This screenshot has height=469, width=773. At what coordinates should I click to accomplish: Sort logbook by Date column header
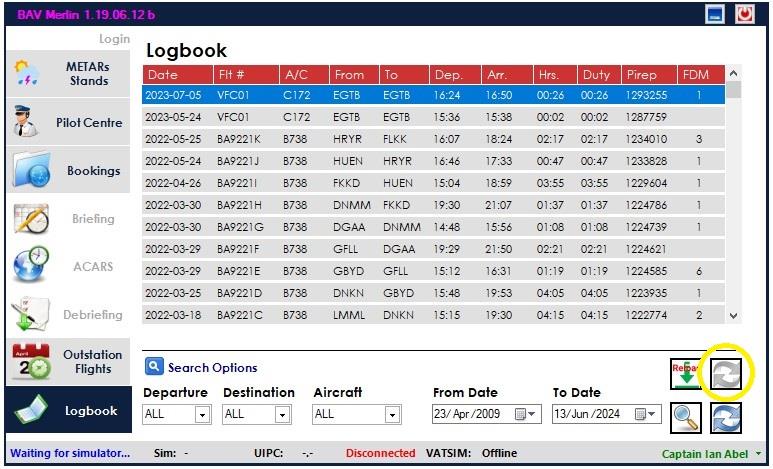pyautogui.click(x=178, y=74)
